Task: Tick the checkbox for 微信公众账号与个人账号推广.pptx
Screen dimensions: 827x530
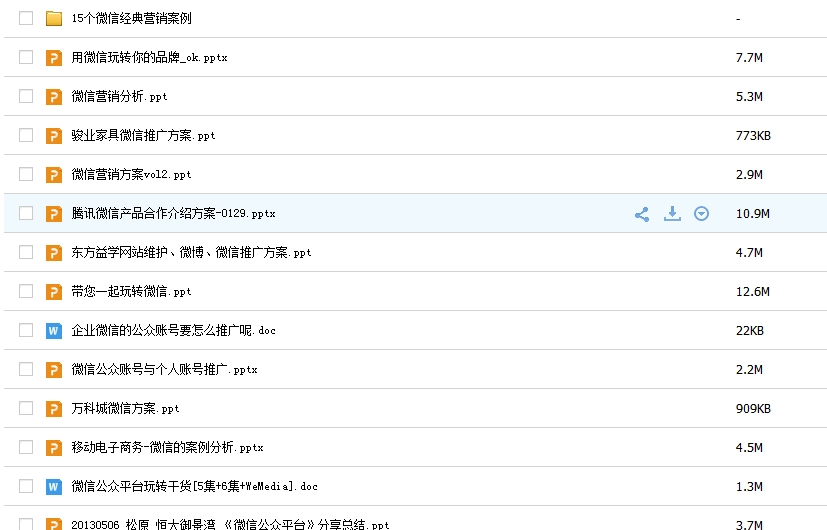Action: tap(26, 369)
